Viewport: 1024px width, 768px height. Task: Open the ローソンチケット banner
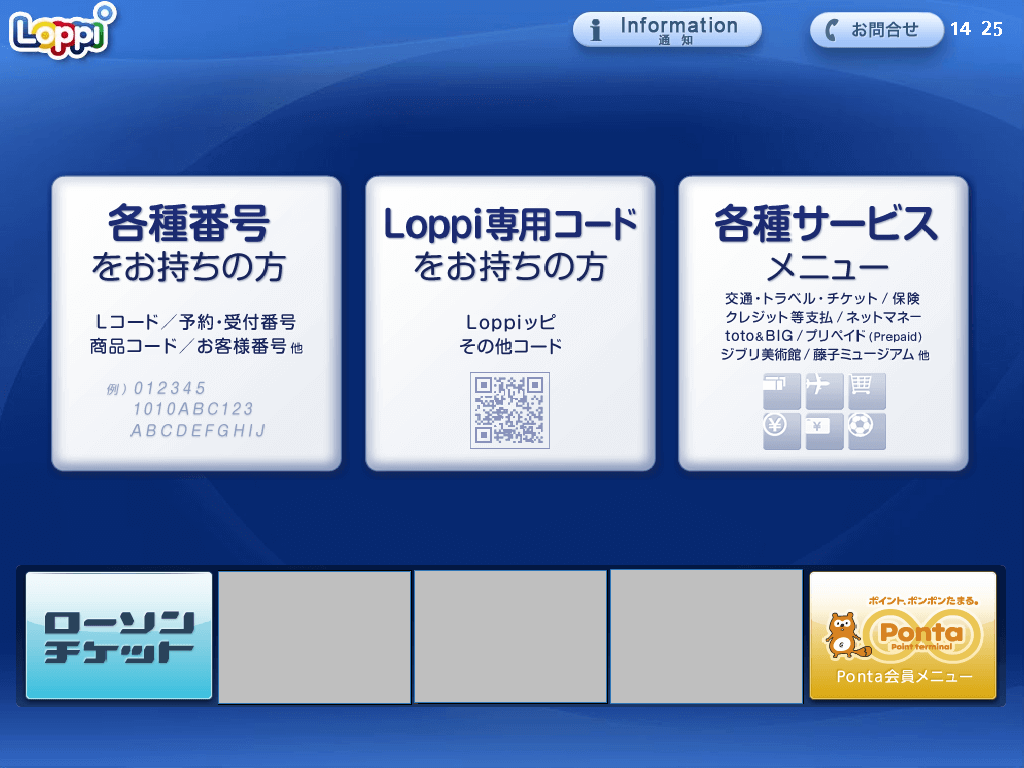click(119, 635)
